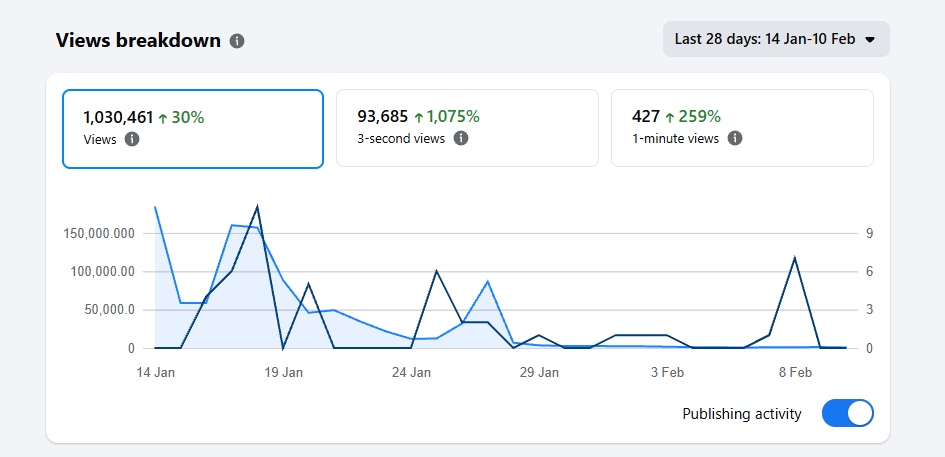
Task: Click the green up arrow beside 259%
Action: [670, 117]
